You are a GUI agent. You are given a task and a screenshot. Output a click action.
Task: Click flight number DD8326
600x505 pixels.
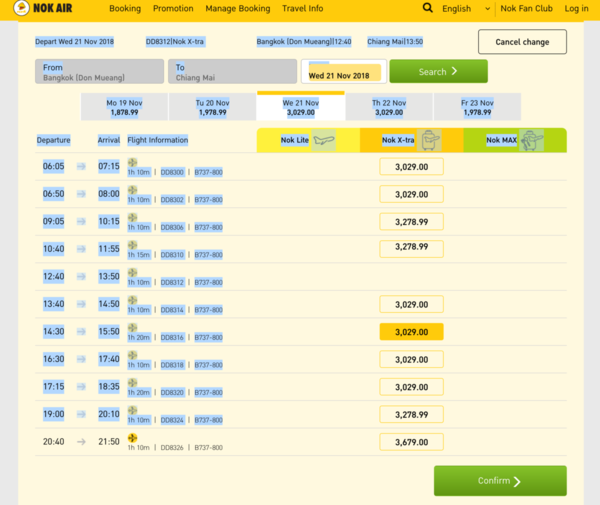(x=172, y=447)
